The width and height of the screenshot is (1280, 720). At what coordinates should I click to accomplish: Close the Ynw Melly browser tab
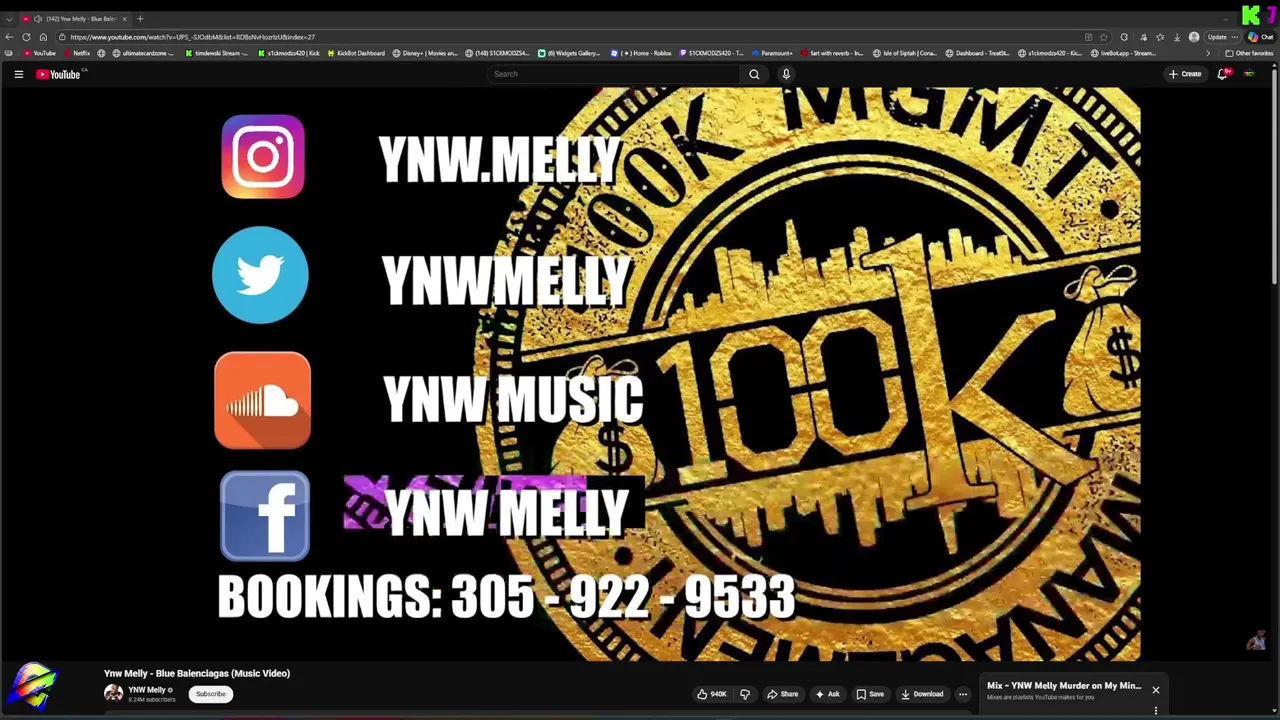tap(125, 19)
